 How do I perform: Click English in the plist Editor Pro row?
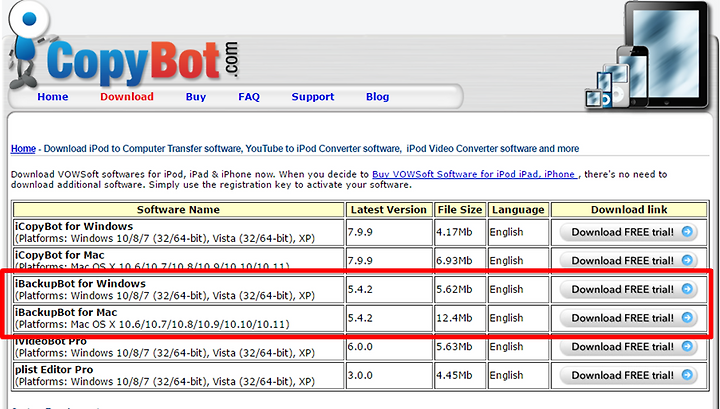[506, 375]
